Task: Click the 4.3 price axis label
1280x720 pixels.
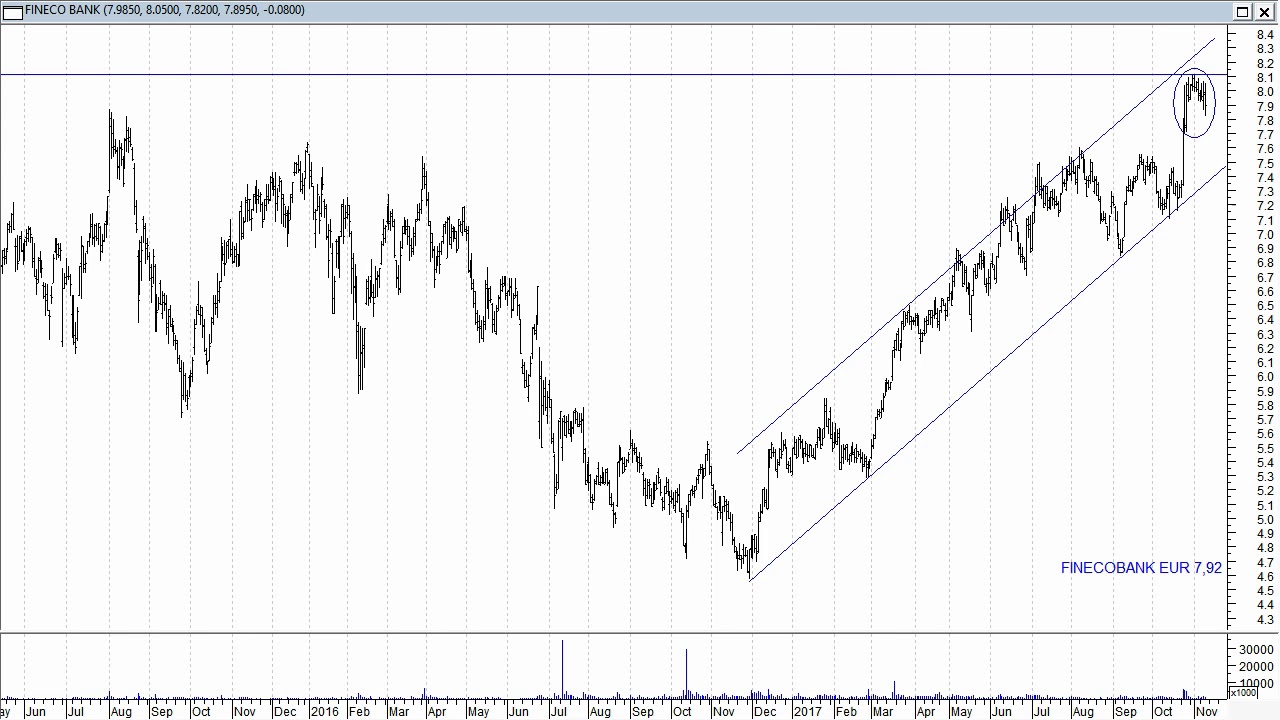Action: click(1265, 620)
